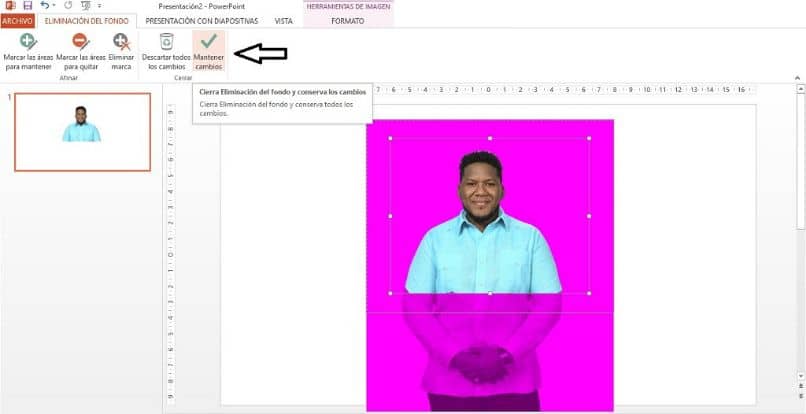Click the Redo/repeat icon
This screenshot has height=414, width=806.
coord(68,6)
